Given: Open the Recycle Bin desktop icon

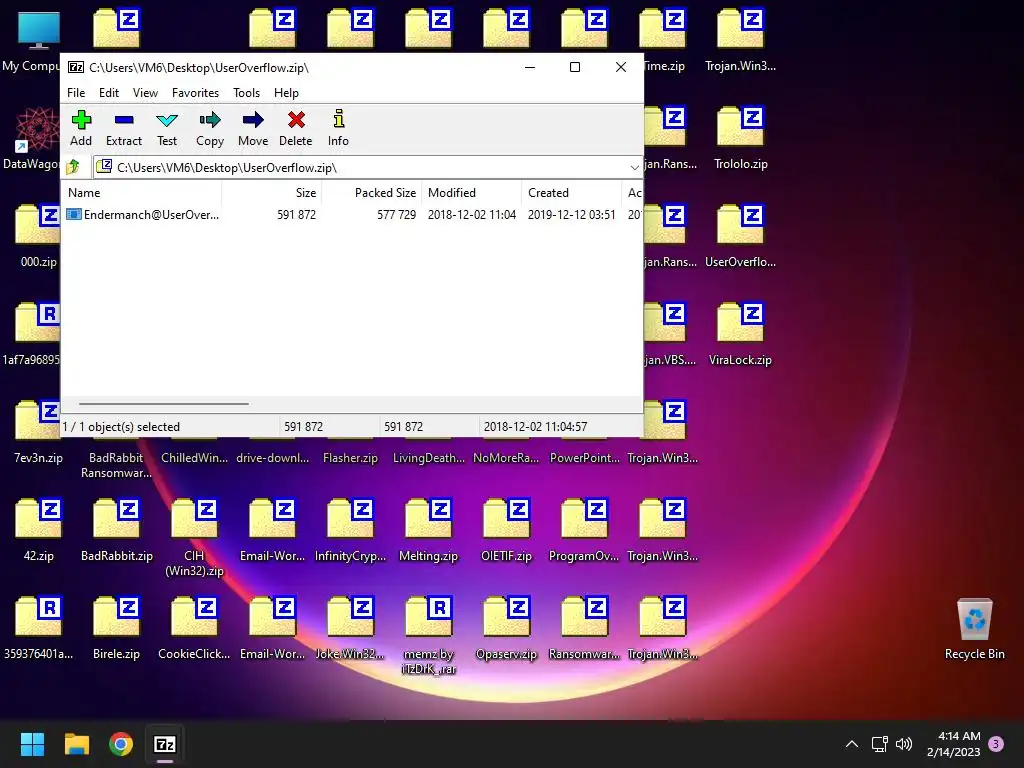Looking at the screenshot, I should (974, 628).
